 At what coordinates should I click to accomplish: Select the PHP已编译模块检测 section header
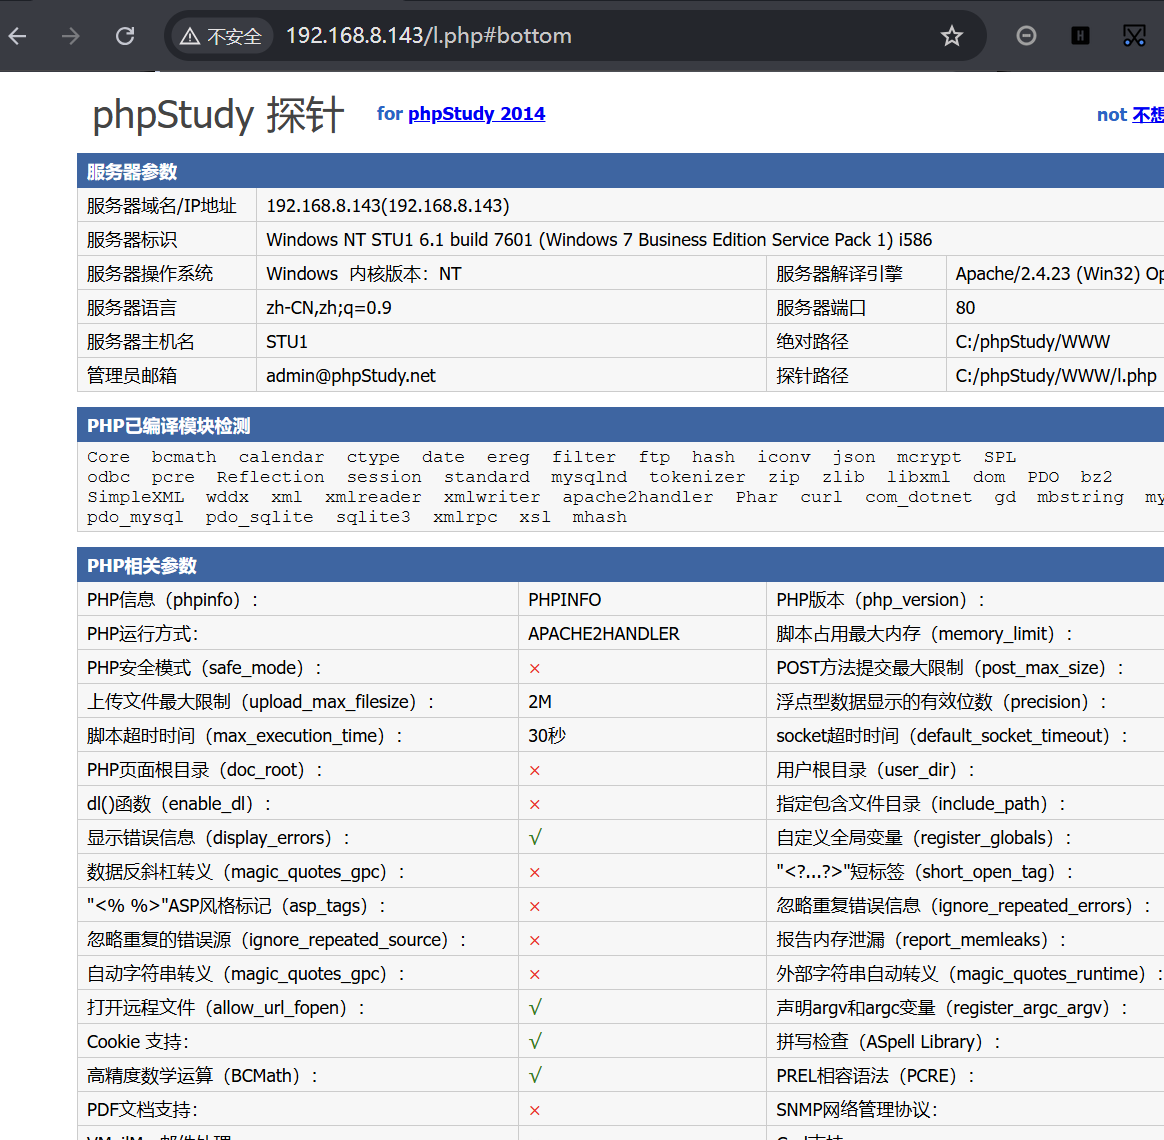[x=169, y=425]
